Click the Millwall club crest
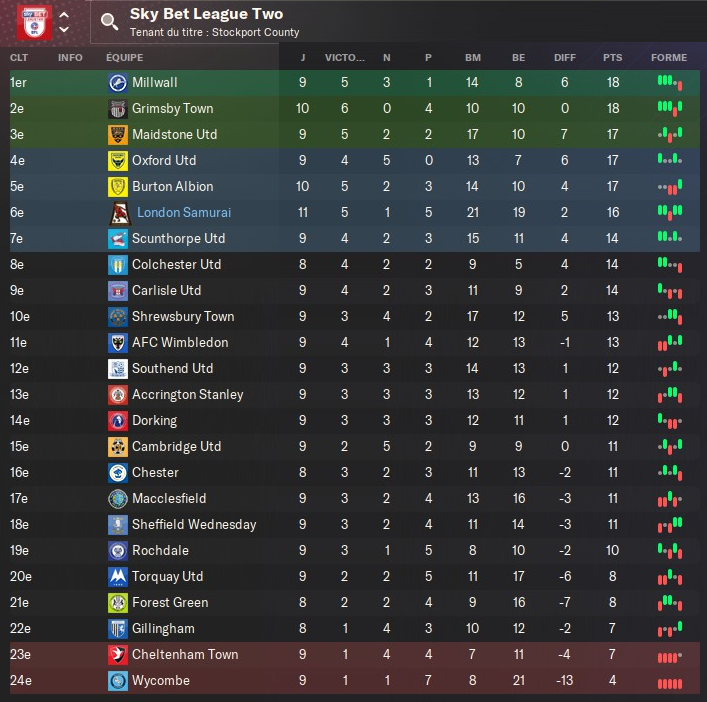707x702 pixels. click(x=118, y=83)
